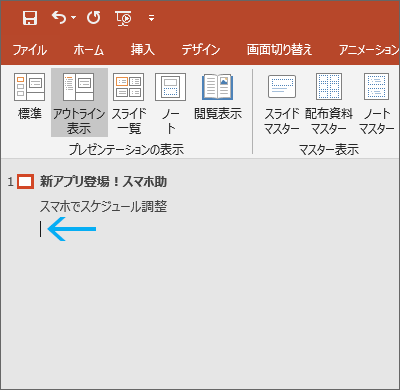
Task: Open the デザイン ribbon tab
Action: pos(201,50)
